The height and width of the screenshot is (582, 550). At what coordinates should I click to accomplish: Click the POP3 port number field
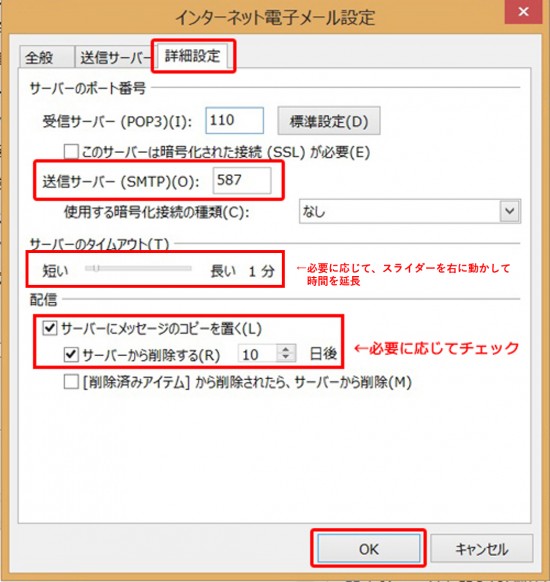tap(235, 121)
